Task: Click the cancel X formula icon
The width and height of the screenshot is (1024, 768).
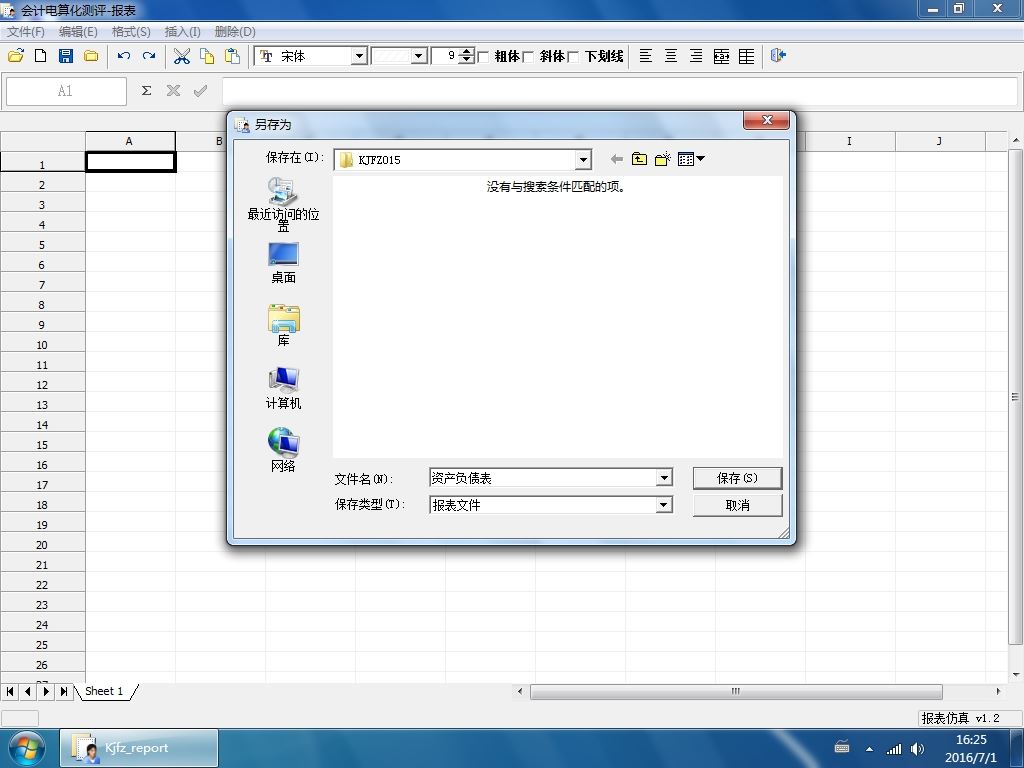Action: [173, 91]
